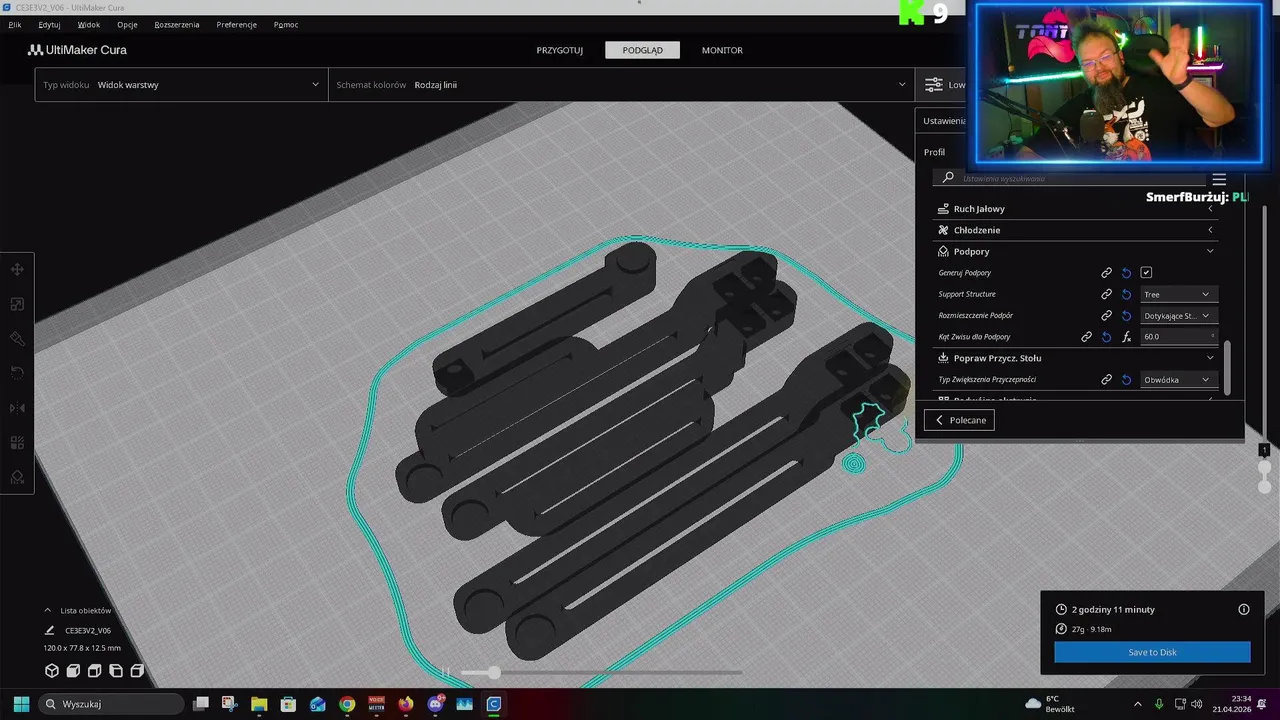Open settings visibility hamburger menu
The height and width of the screenshot is (720, 1280).
[1218, 179]
